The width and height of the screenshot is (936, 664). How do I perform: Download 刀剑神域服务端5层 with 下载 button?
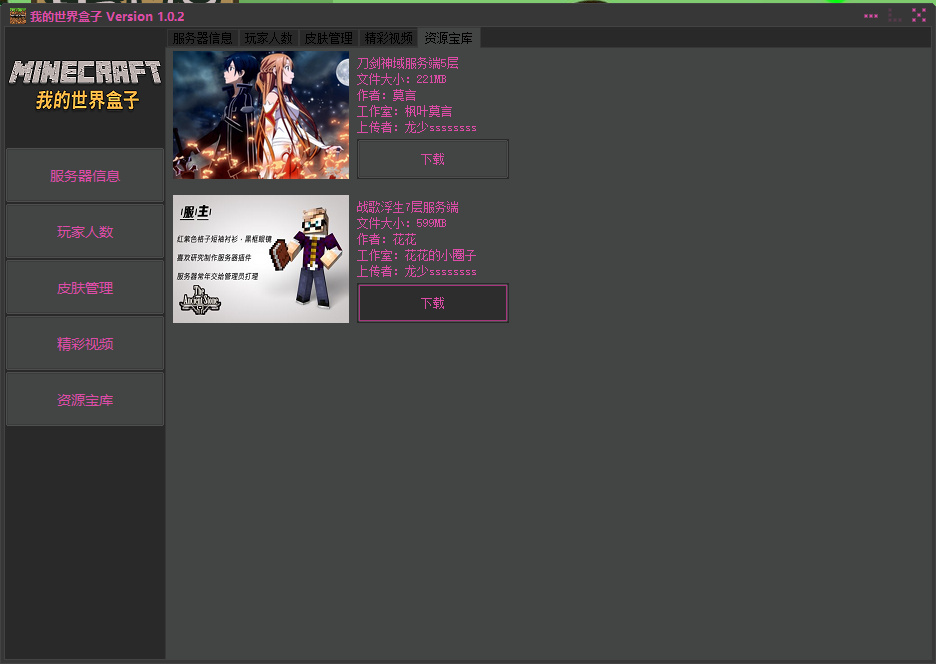(x=433, y=159)
